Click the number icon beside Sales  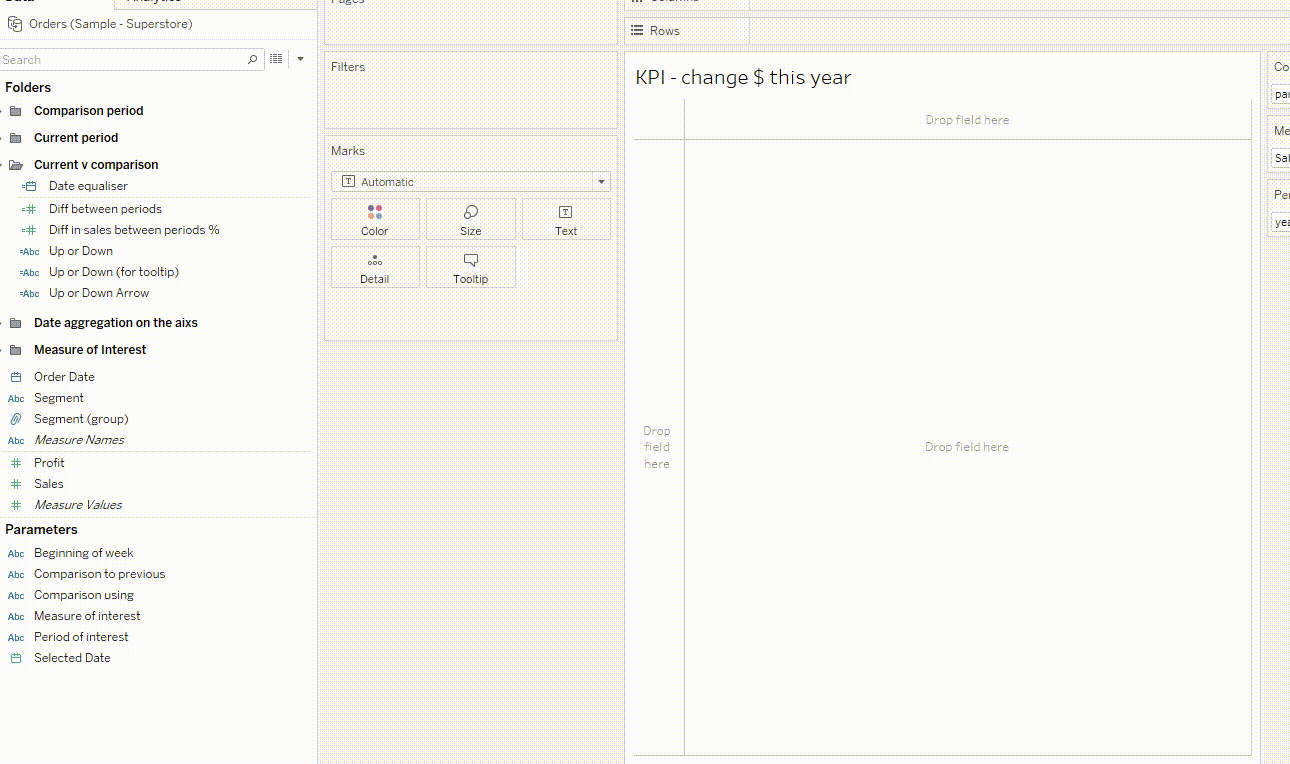16,484
